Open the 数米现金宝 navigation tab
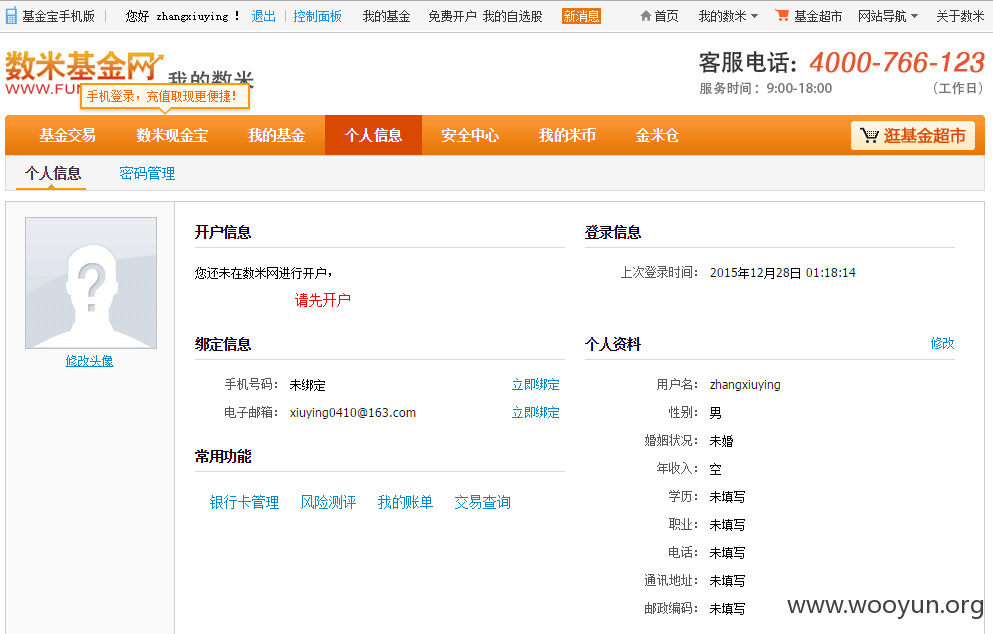 (x=172, y=135)
